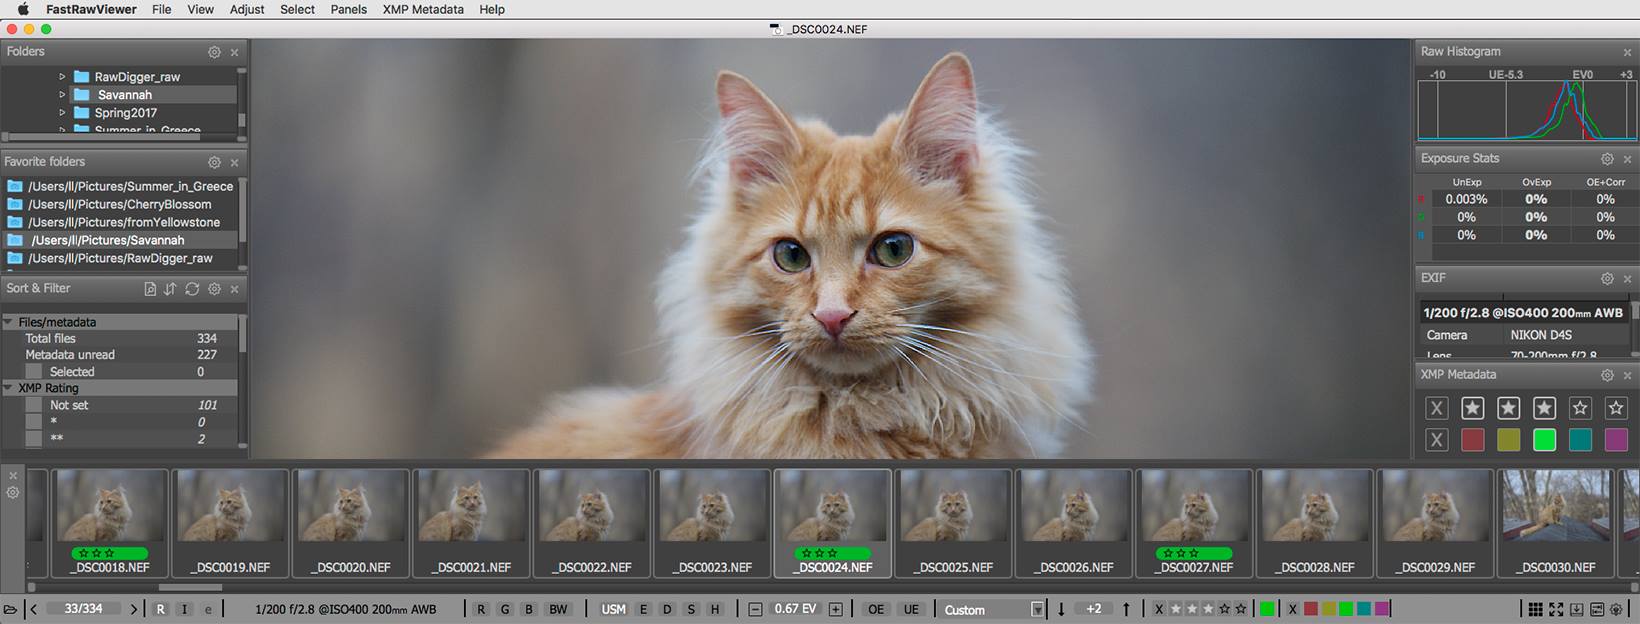Clear color label with X in XMP Metadata panel
Viewport: 1640px width, 624px height.
click(1437, 440)
